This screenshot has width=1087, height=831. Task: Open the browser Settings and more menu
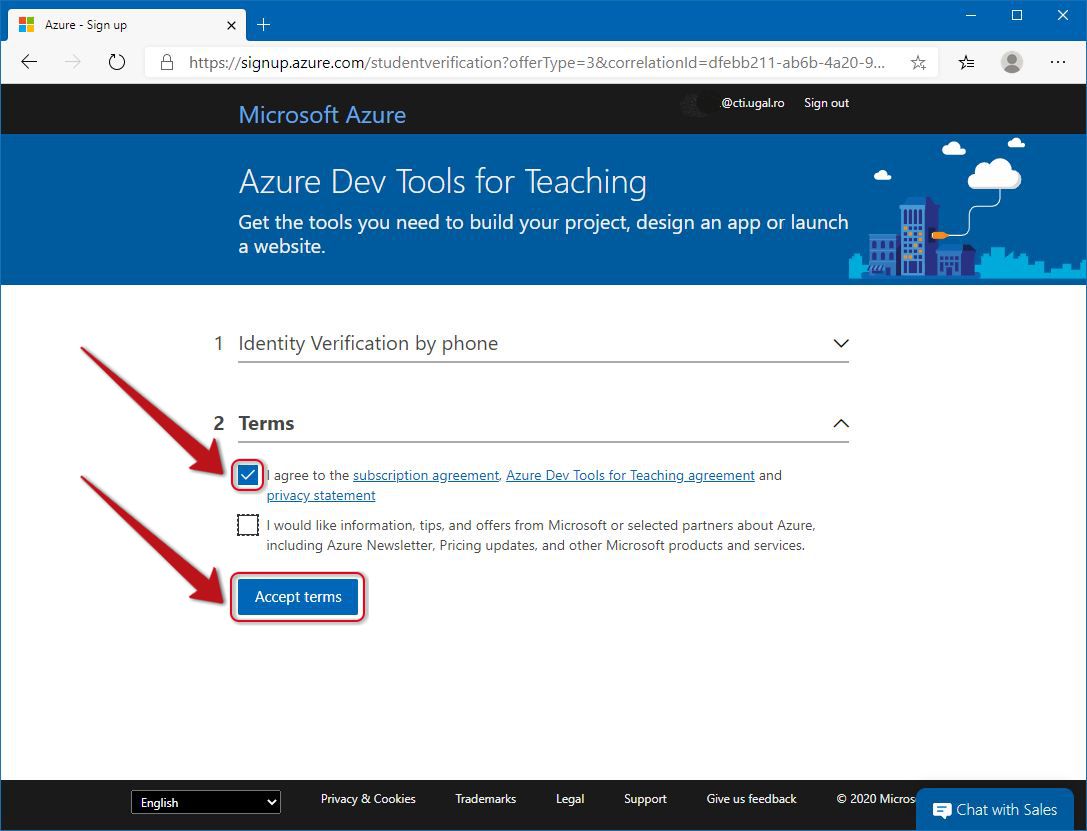click(x=1058, y=62)
